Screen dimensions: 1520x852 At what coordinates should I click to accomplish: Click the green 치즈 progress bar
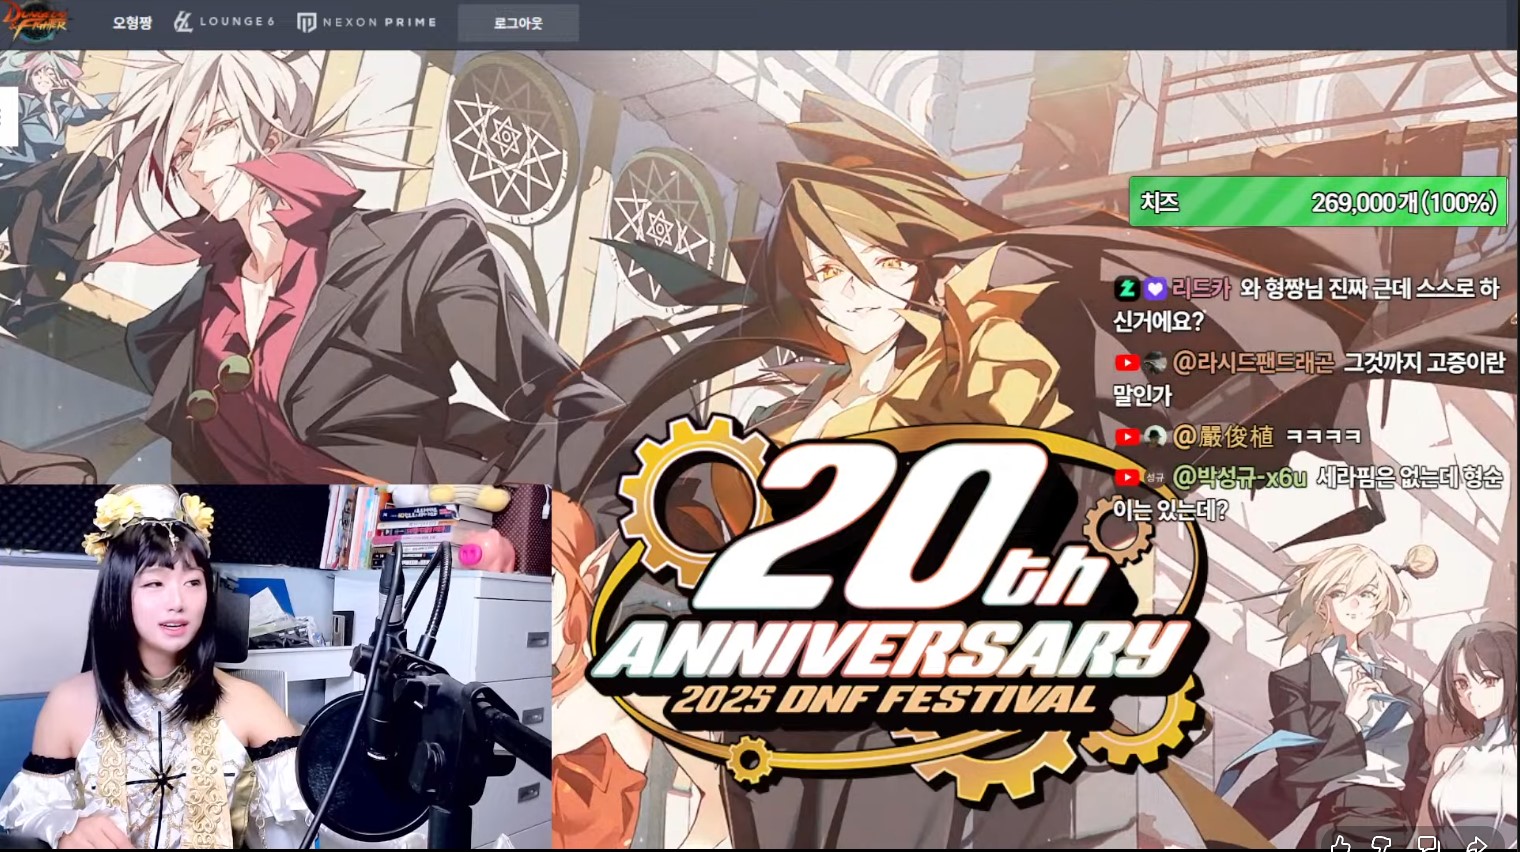coord(1318,202)
